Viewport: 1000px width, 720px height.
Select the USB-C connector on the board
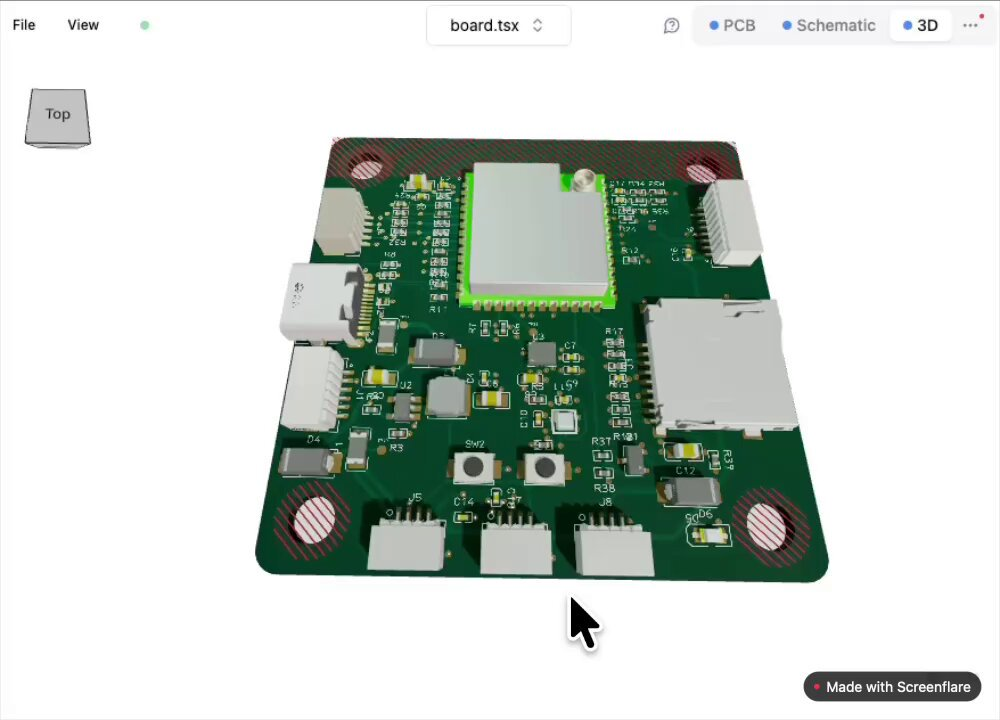tap(323, 302)
